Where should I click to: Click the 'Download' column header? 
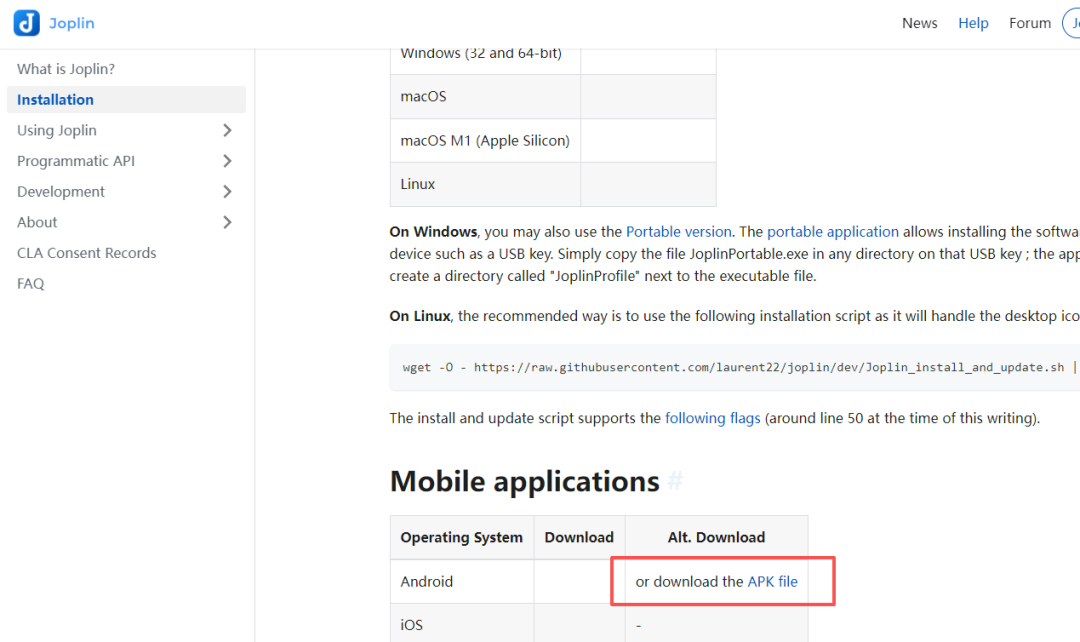(x=579, y=537)
